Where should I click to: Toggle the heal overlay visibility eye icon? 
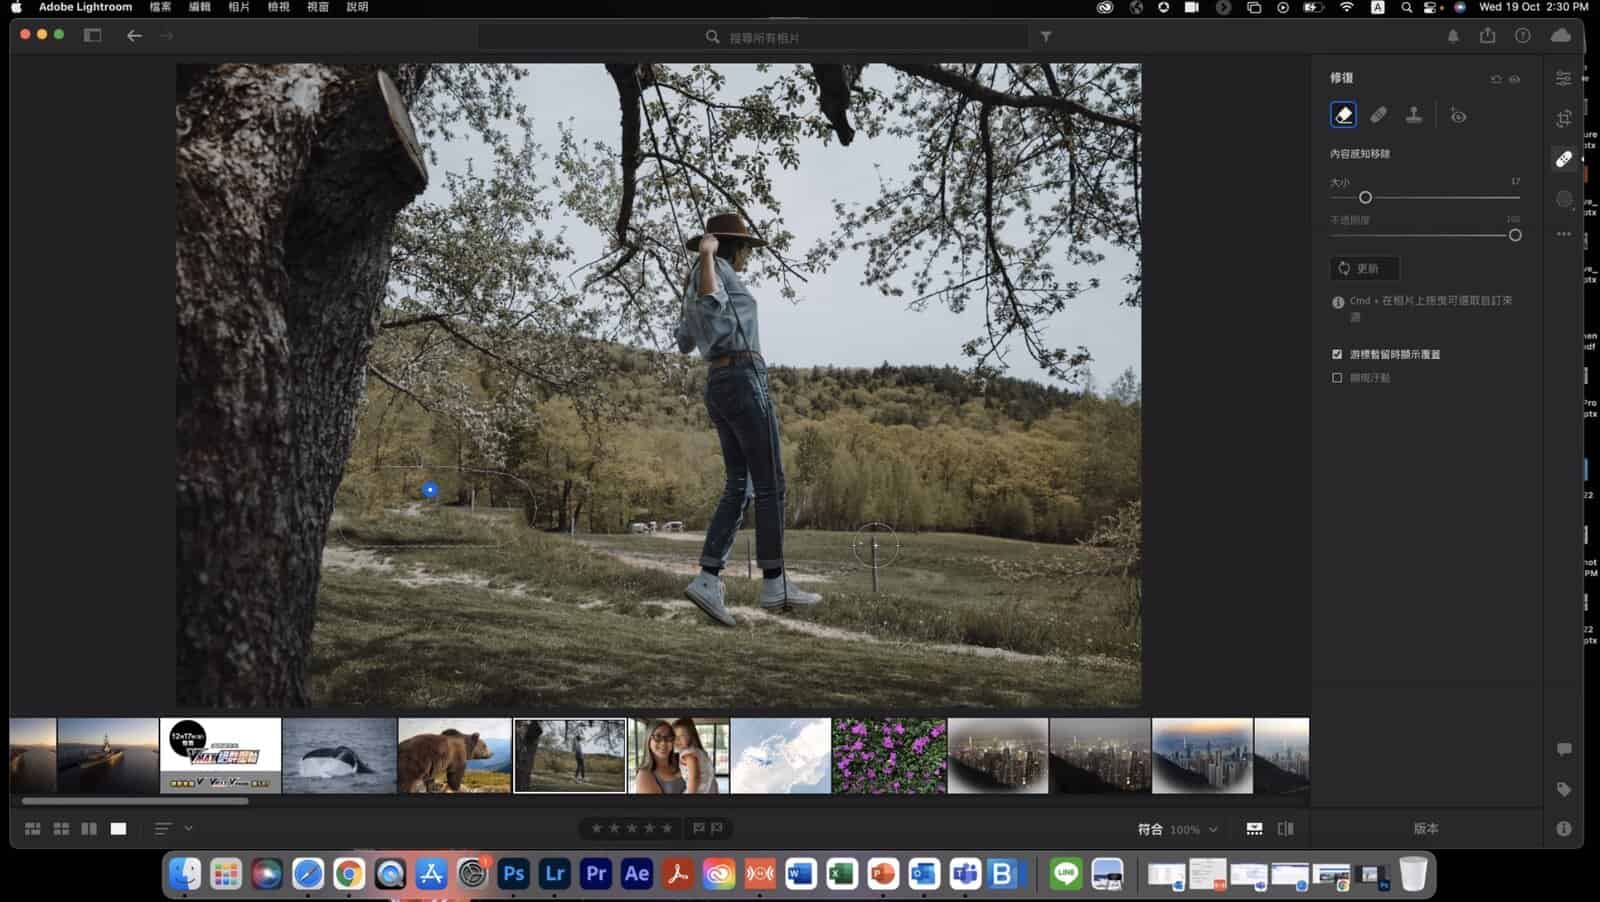[1515, 79]
